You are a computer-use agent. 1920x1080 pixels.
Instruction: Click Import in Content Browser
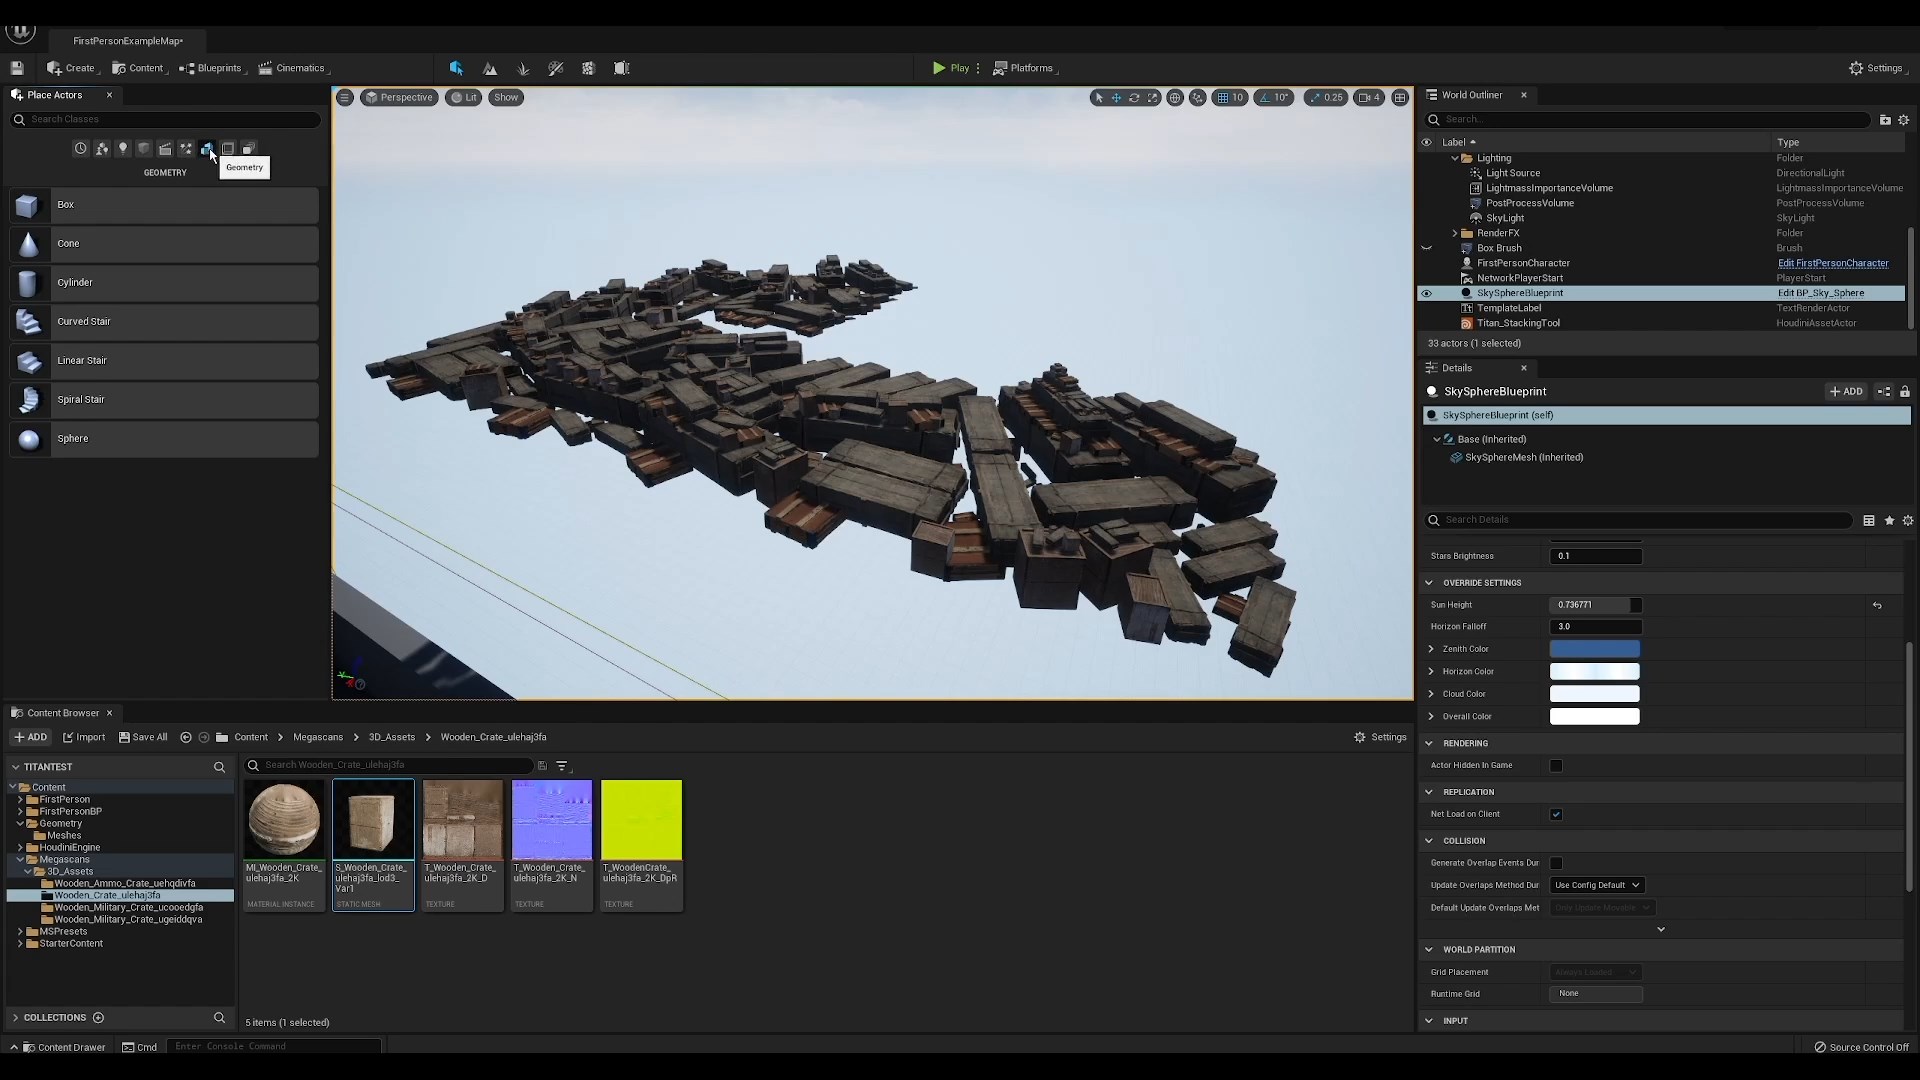[x=84, y=737]
